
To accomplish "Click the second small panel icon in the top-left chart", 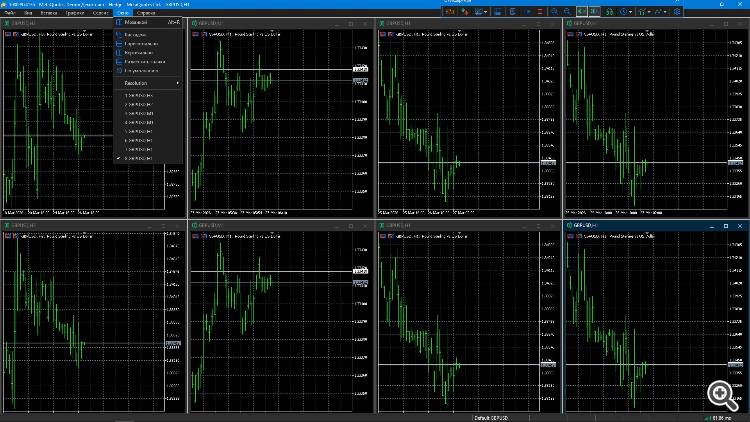I will tap(16, 34).
